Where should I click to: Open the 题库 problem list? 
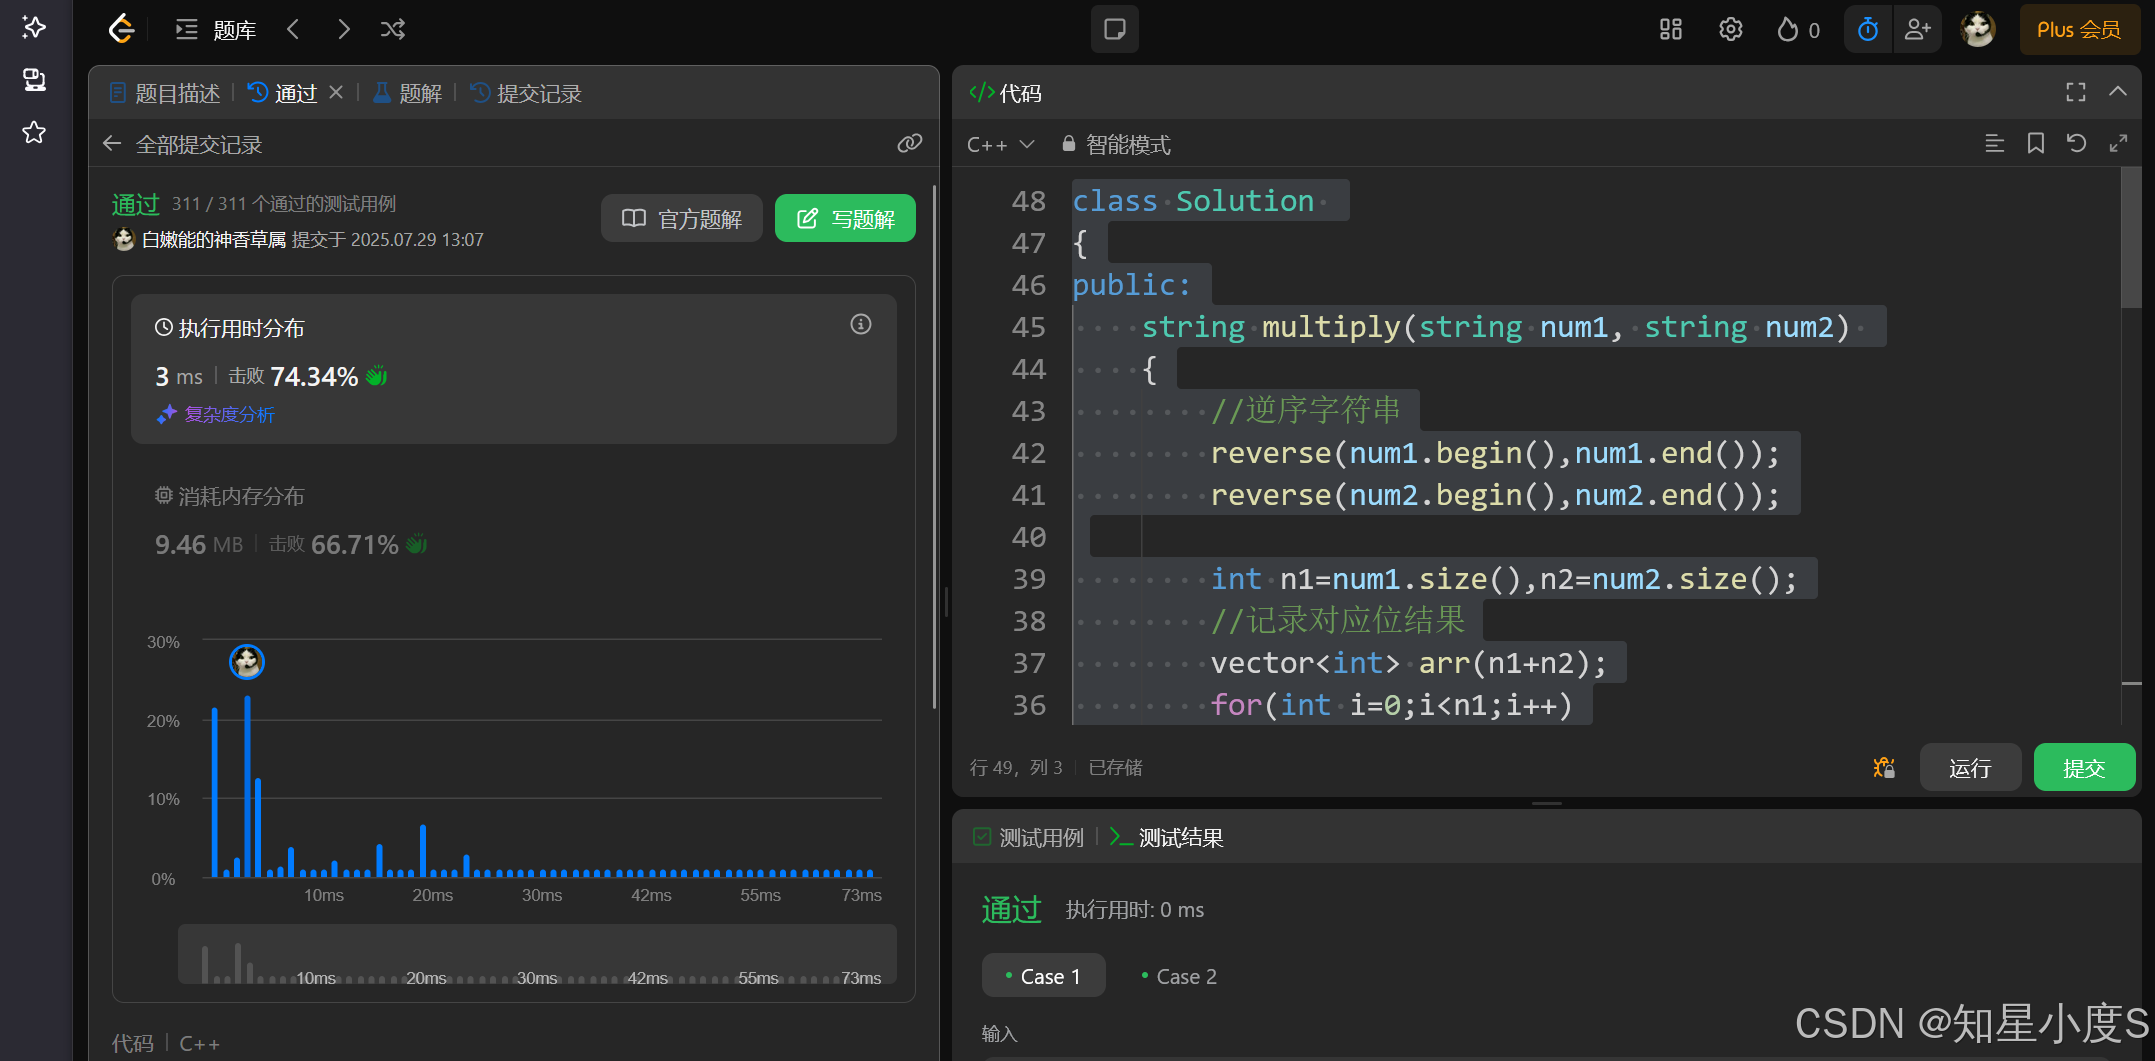click(x=216, y=30)
